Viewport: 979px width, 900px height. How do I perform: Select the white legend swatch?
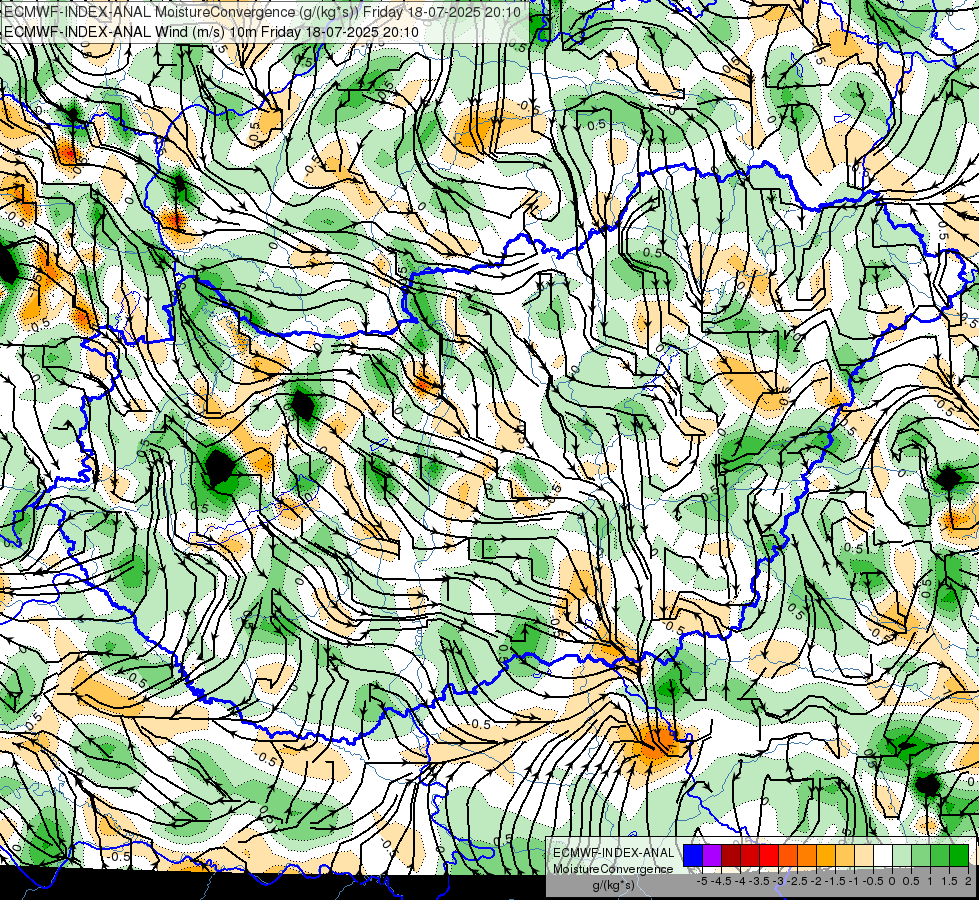(x=883, y=855)
